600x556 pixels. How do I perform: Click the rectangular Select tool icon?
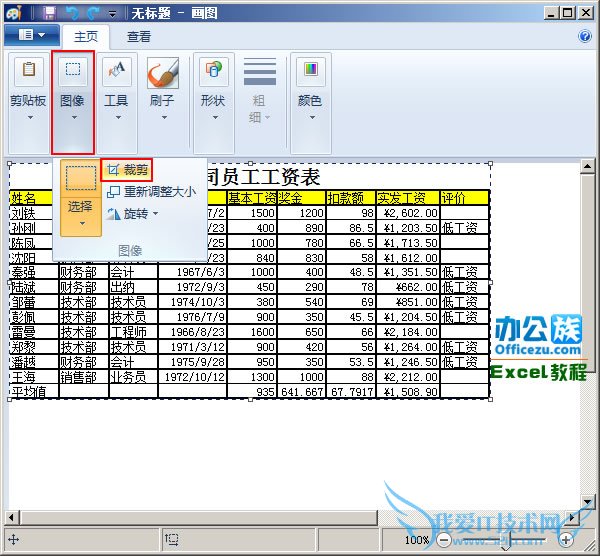click(80, 180)
